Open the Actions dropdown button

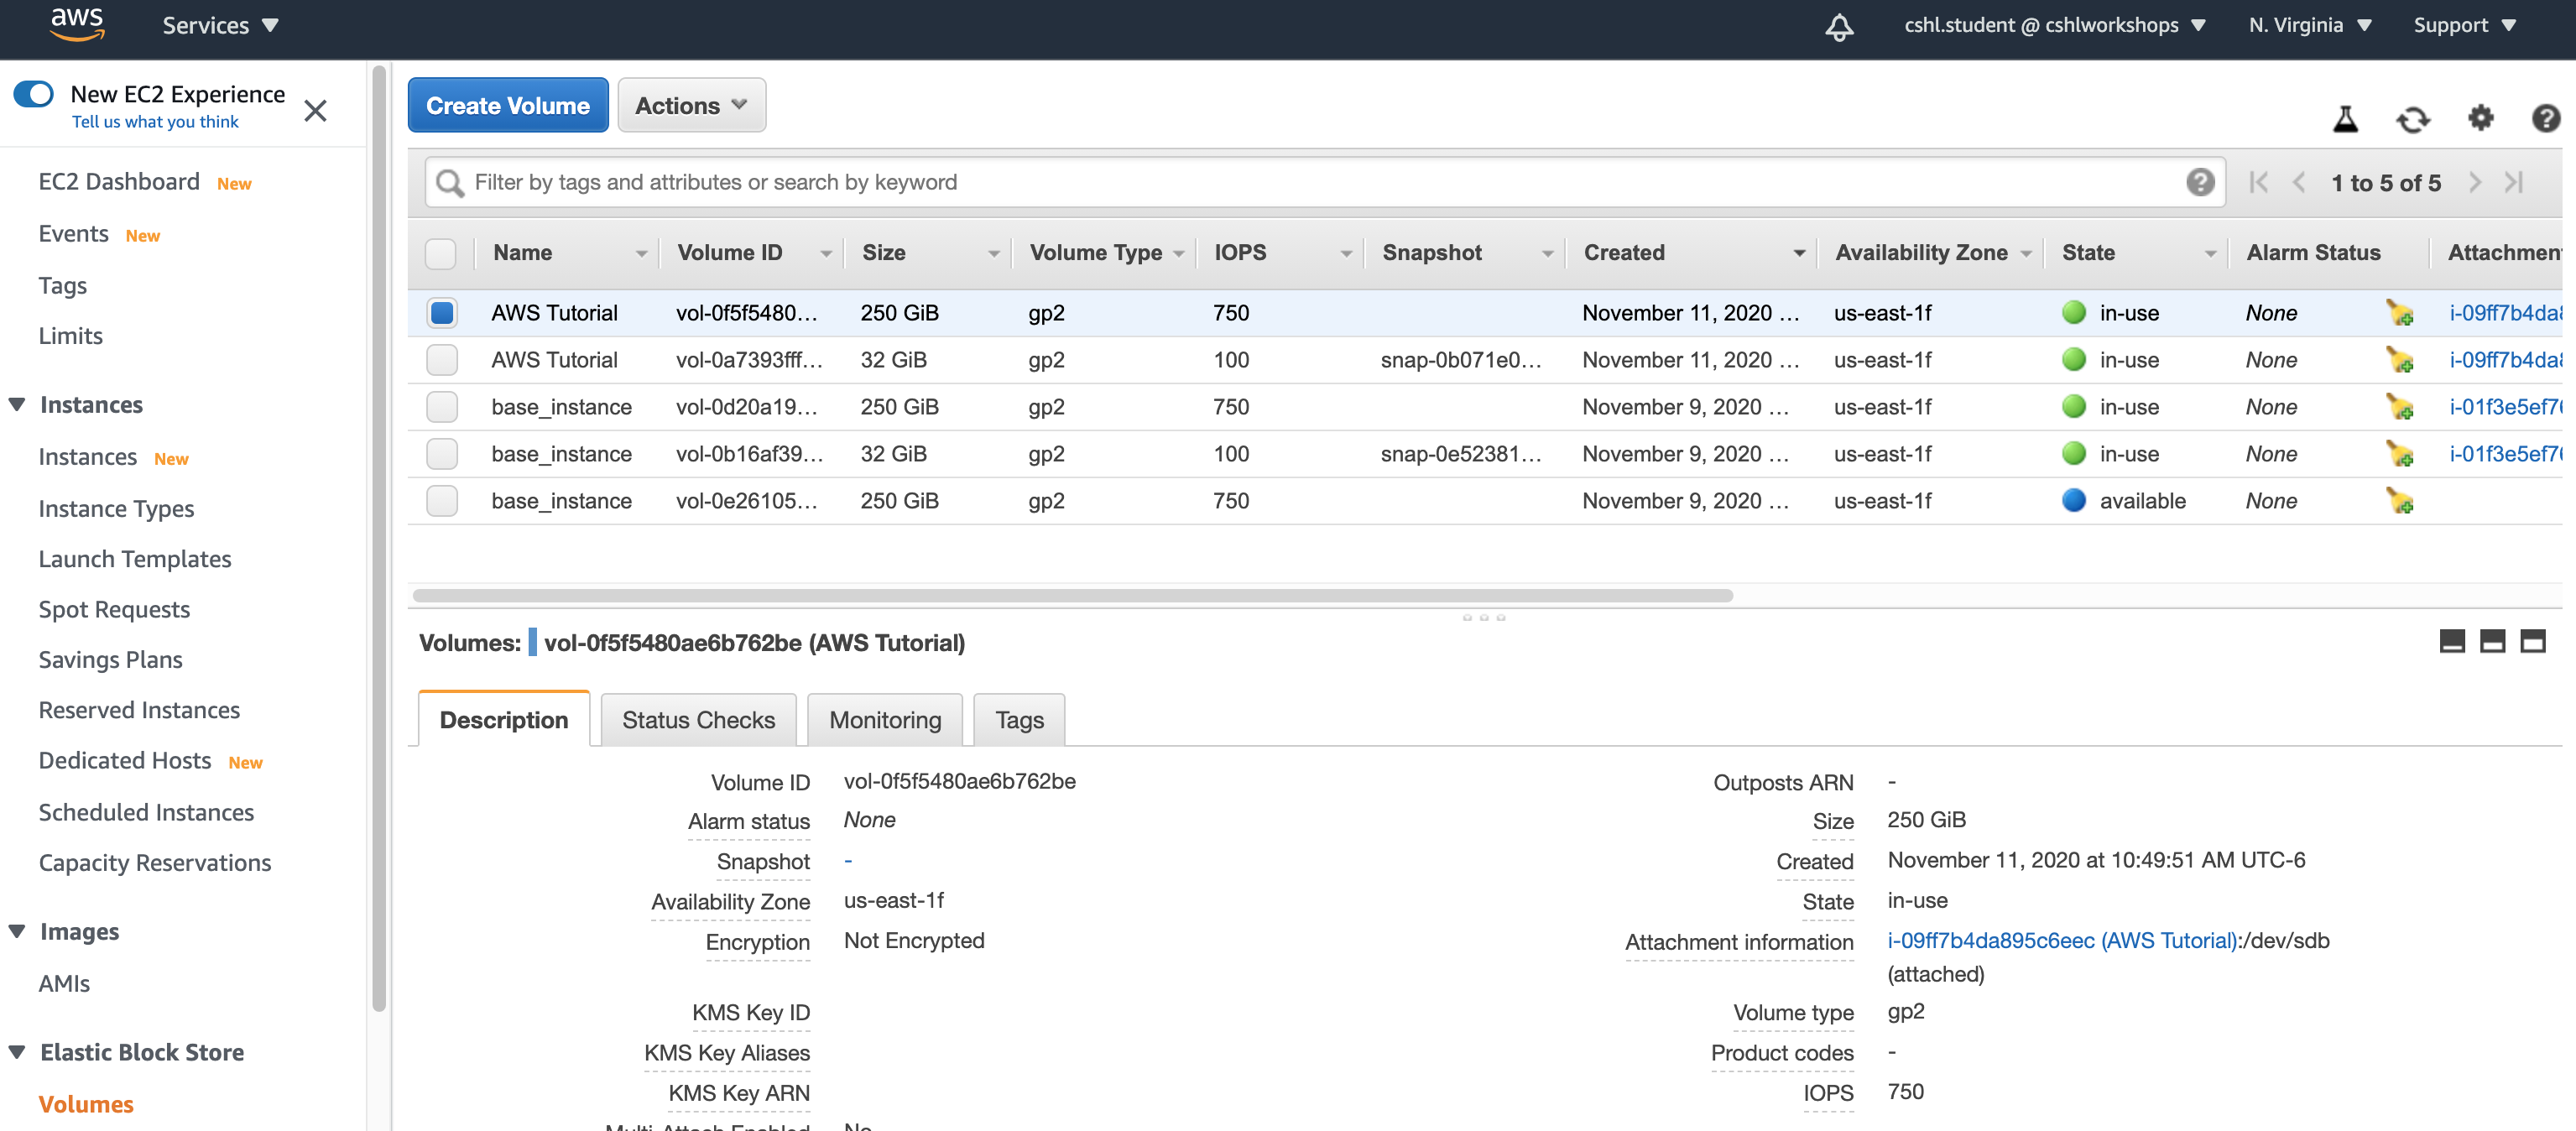point(692,105)
